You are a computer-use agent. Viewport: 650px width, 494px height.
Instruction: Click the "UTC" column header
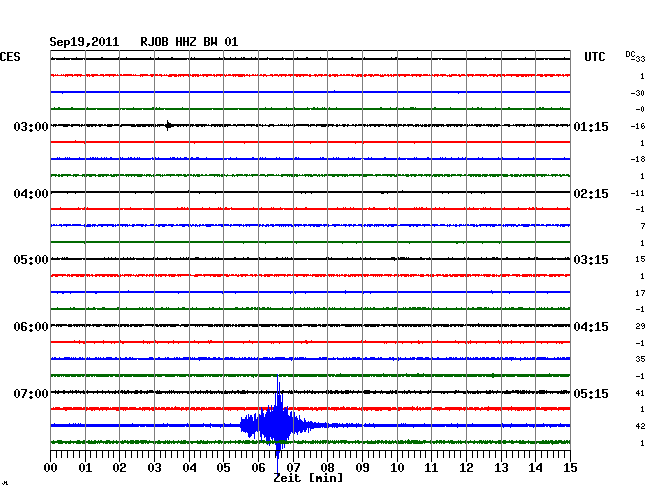[x=594, y=57]
